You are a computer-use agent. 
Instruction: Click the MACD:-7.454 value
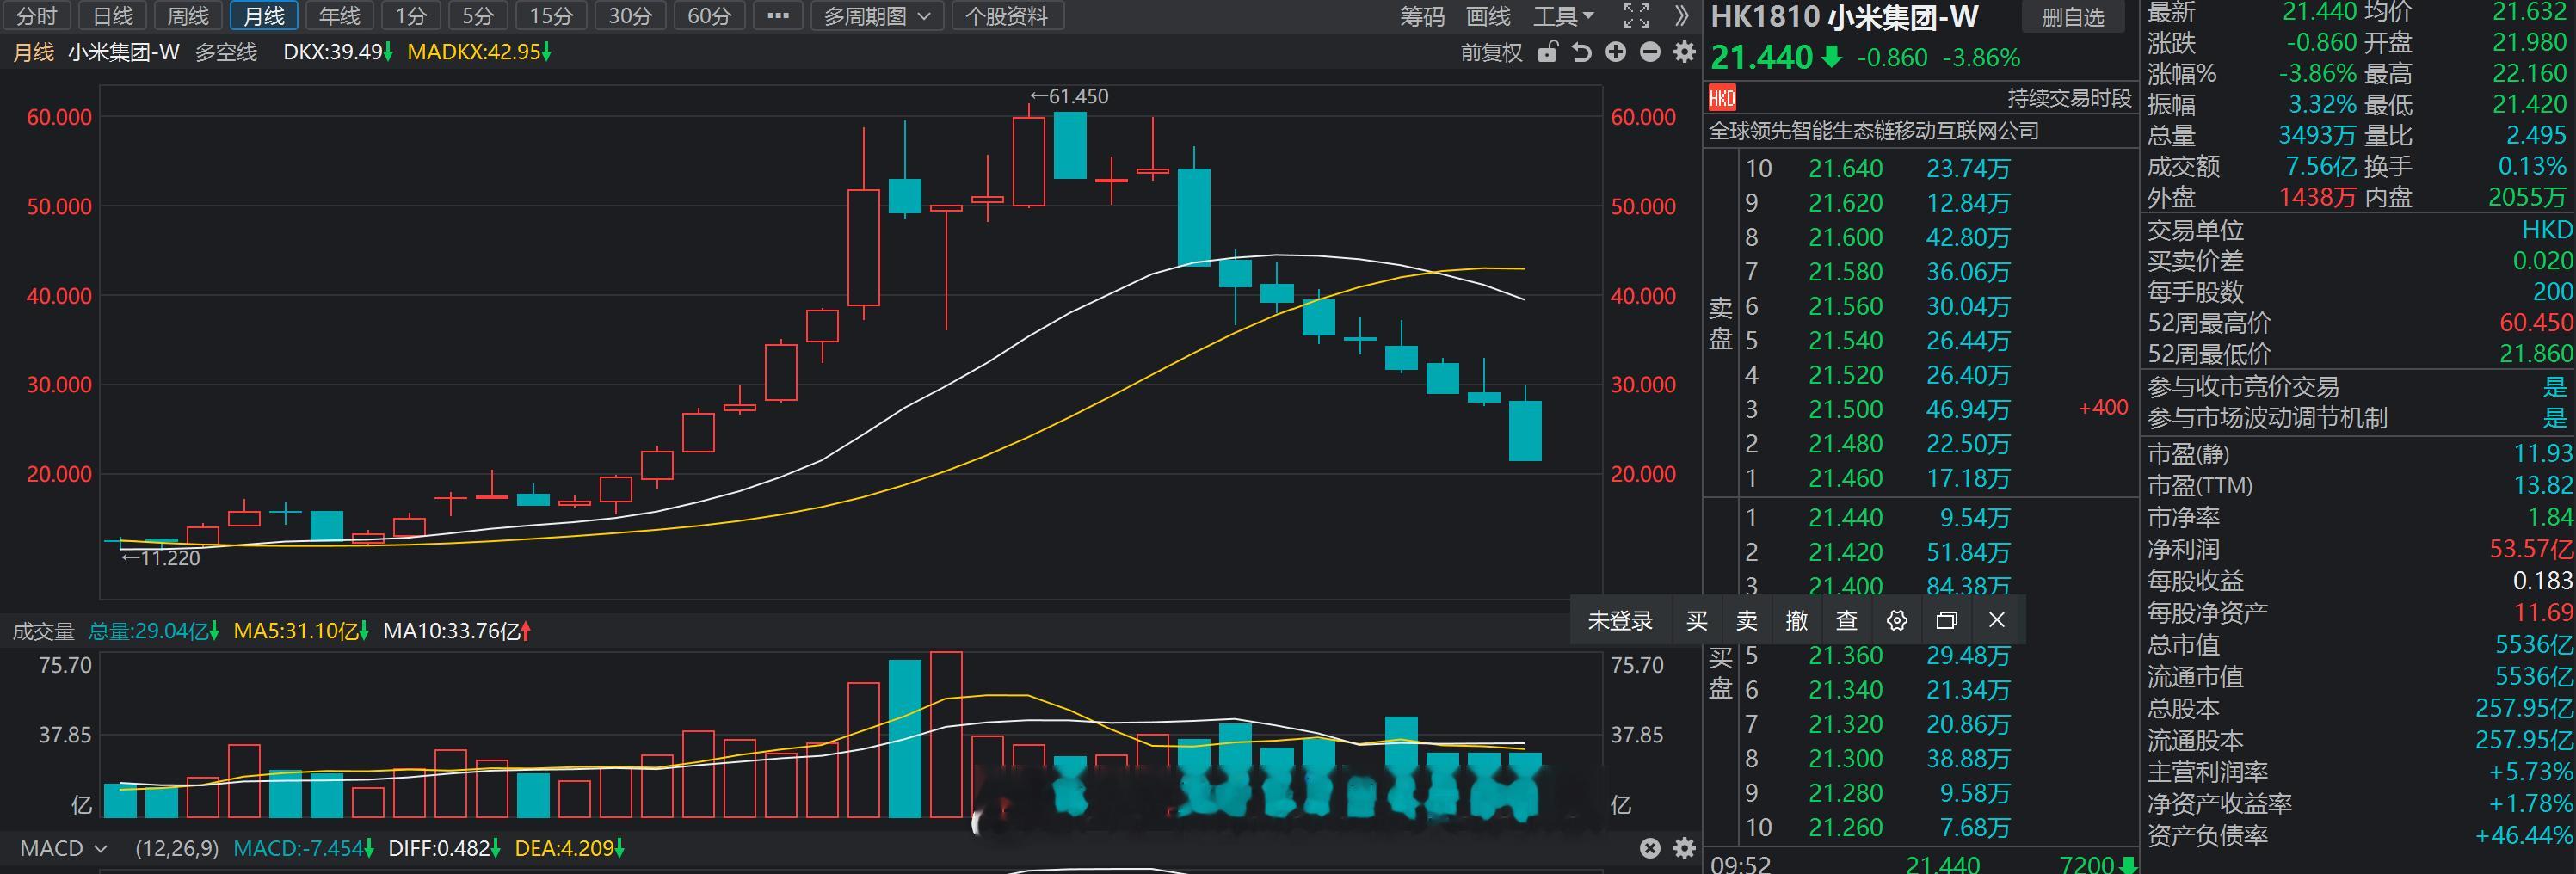click(303, 848)
